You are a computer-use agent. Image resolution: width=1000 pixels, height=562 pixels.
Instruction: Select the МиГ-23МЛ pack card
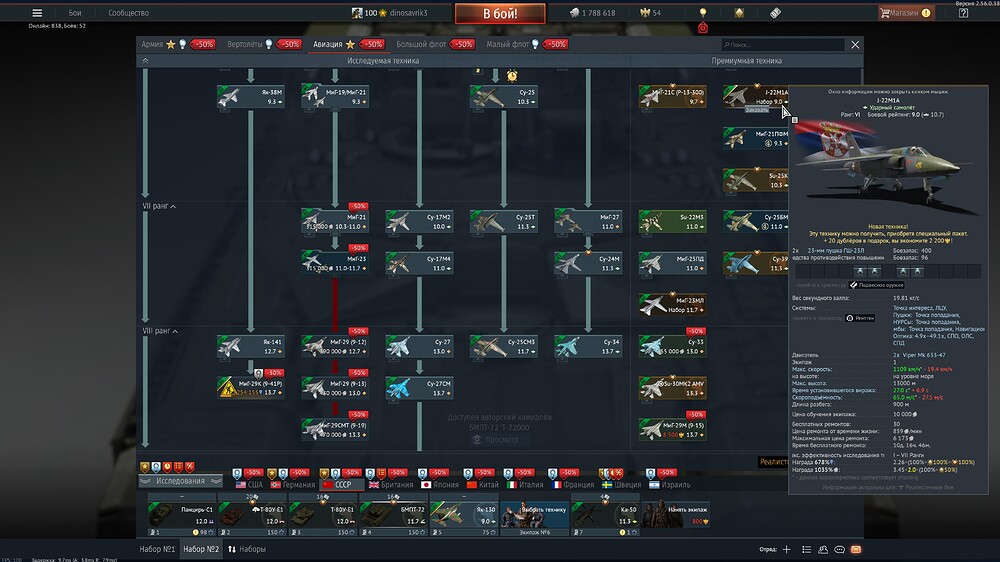pyautogui.click(x=672, y=305)
